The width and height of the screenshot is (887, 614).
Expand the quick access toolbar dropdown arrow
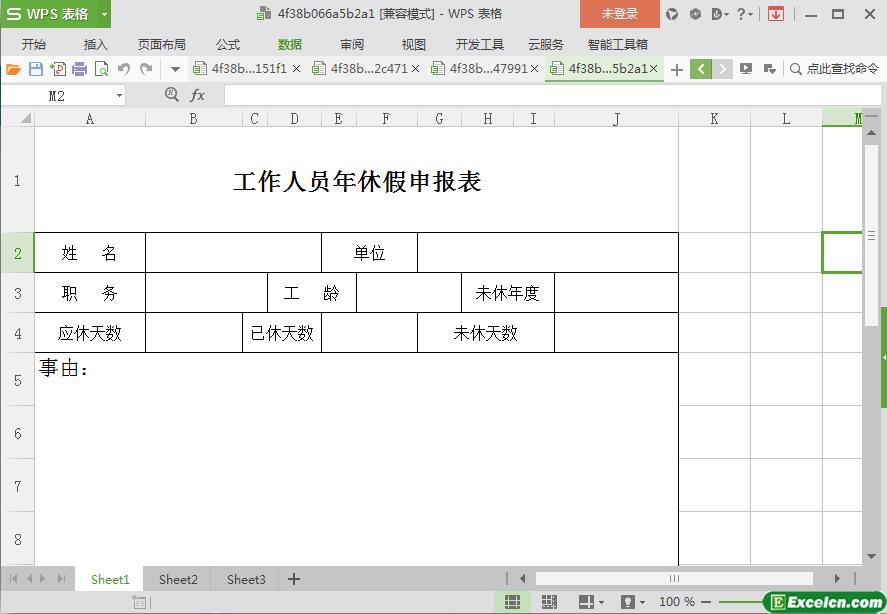click(175, 69)
